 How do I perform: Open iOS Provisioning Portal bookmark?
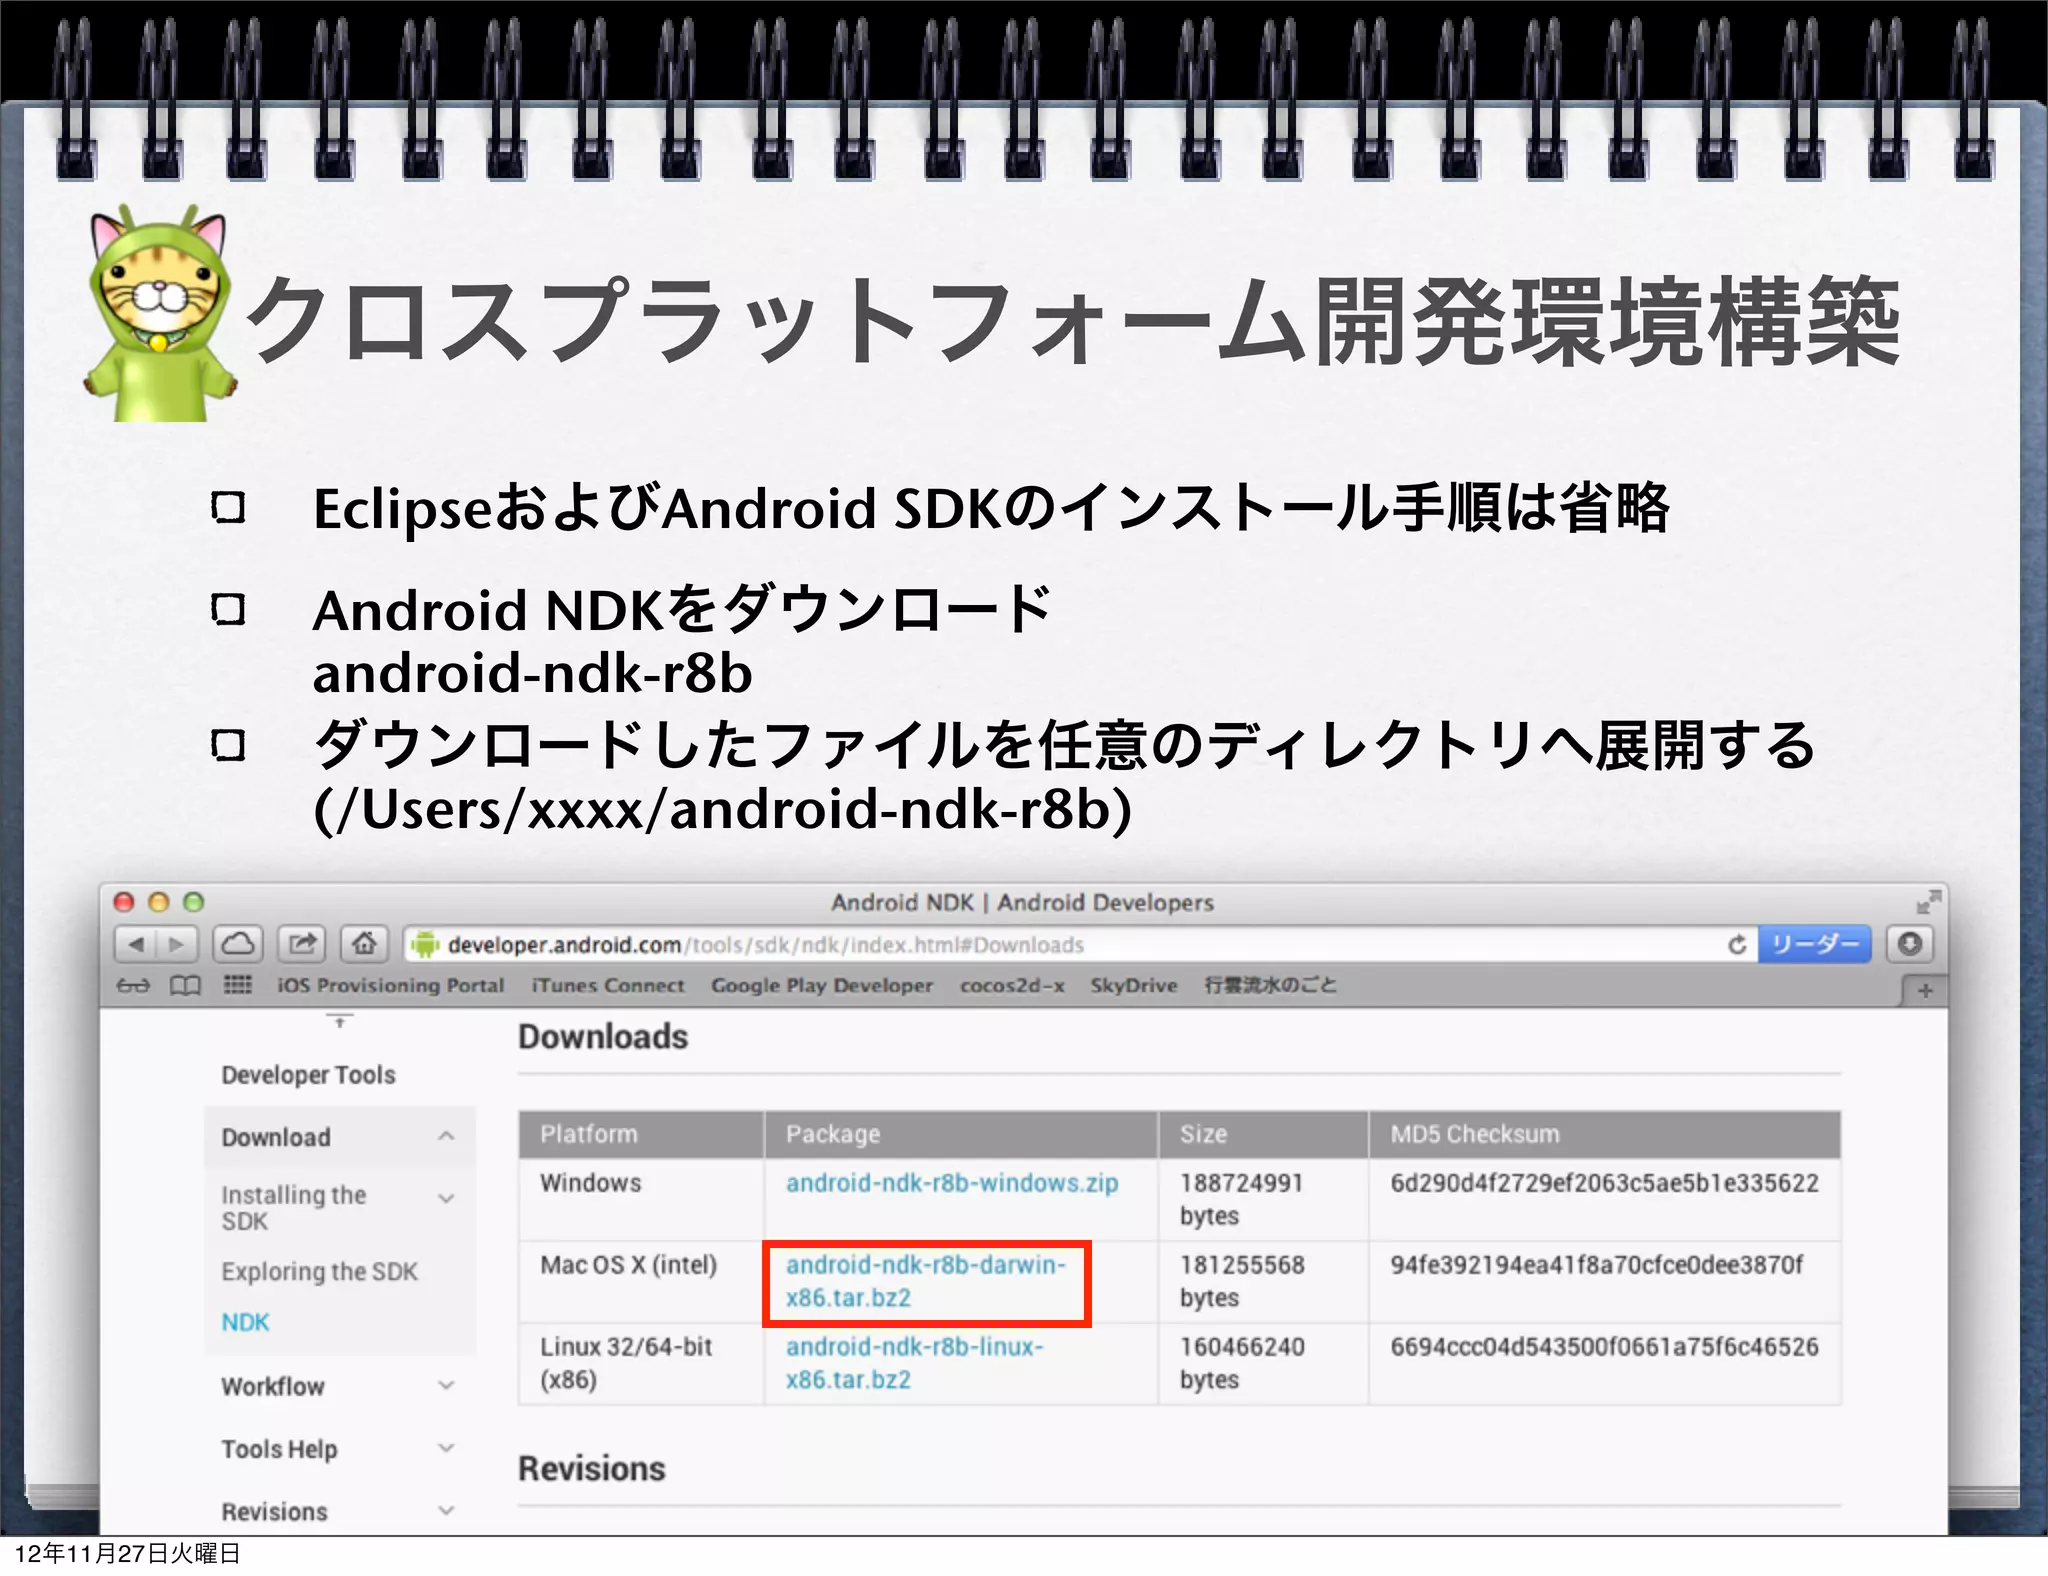391,986
